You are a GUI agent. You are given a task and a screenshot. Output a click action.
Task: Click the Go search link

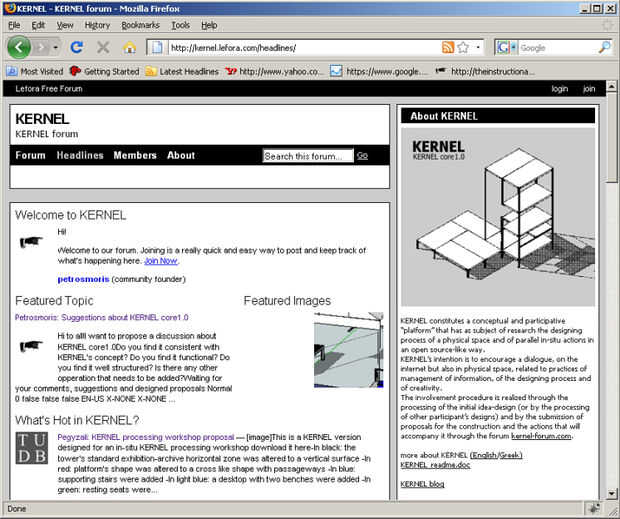(362, 156)
